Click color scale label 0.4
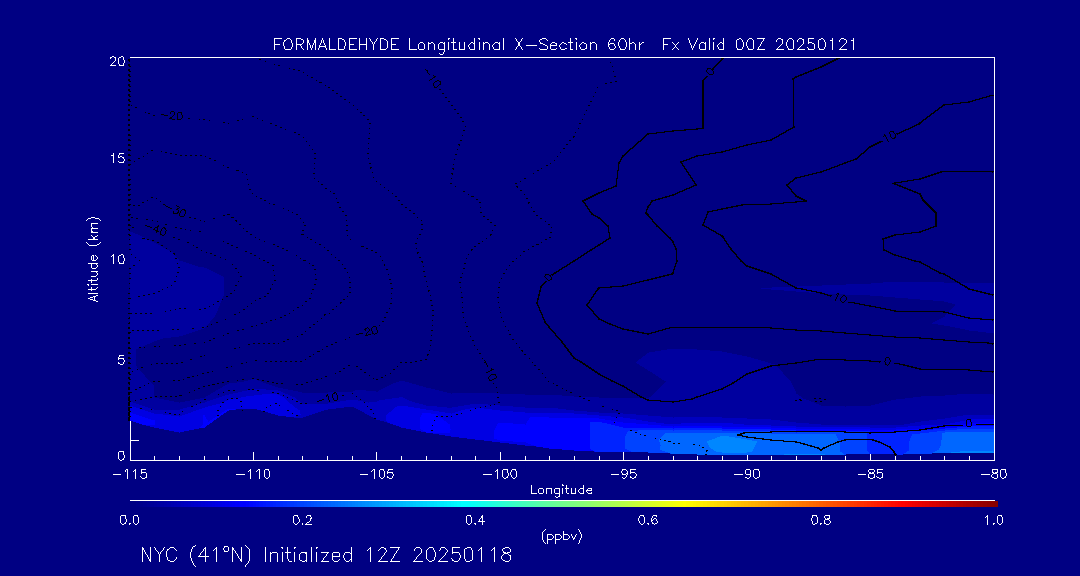This screenshot has height=576, width=1080. 475,520
